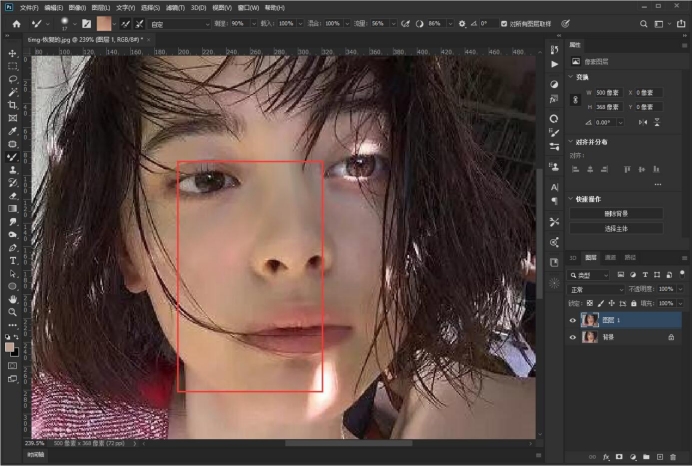Click the 图层 1 layer thumbnail
The image size is (692, 466).
(590, 320)
